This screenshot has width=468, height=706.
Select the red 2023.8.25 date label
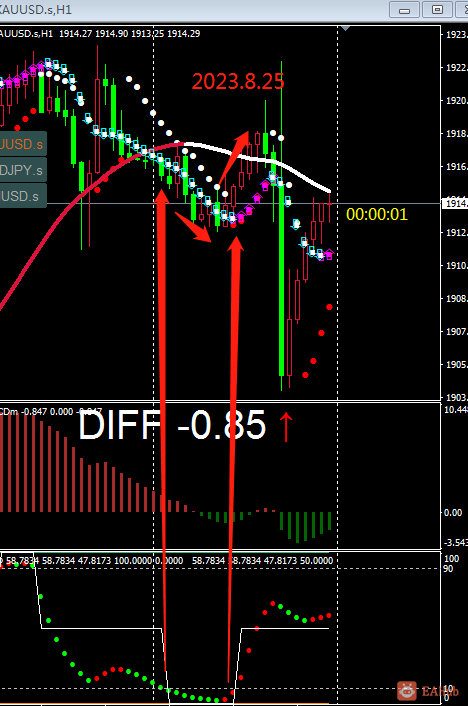coord(238,81)
